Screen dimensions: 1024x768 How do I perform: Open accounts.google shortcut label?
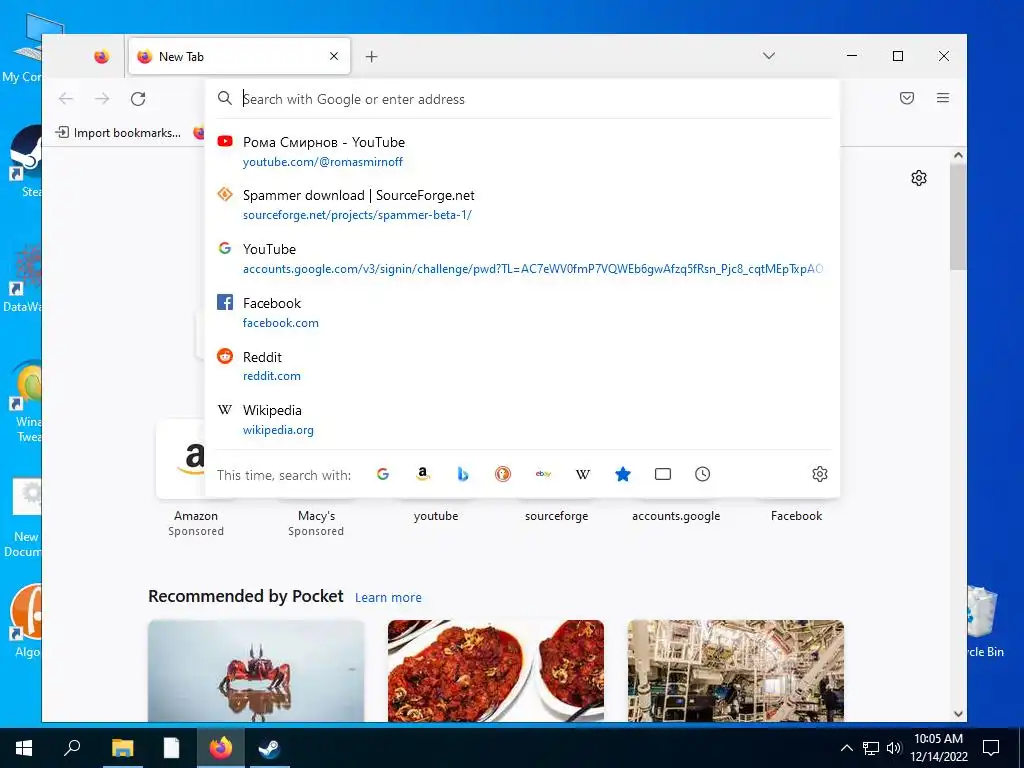[x=676, y=516]
